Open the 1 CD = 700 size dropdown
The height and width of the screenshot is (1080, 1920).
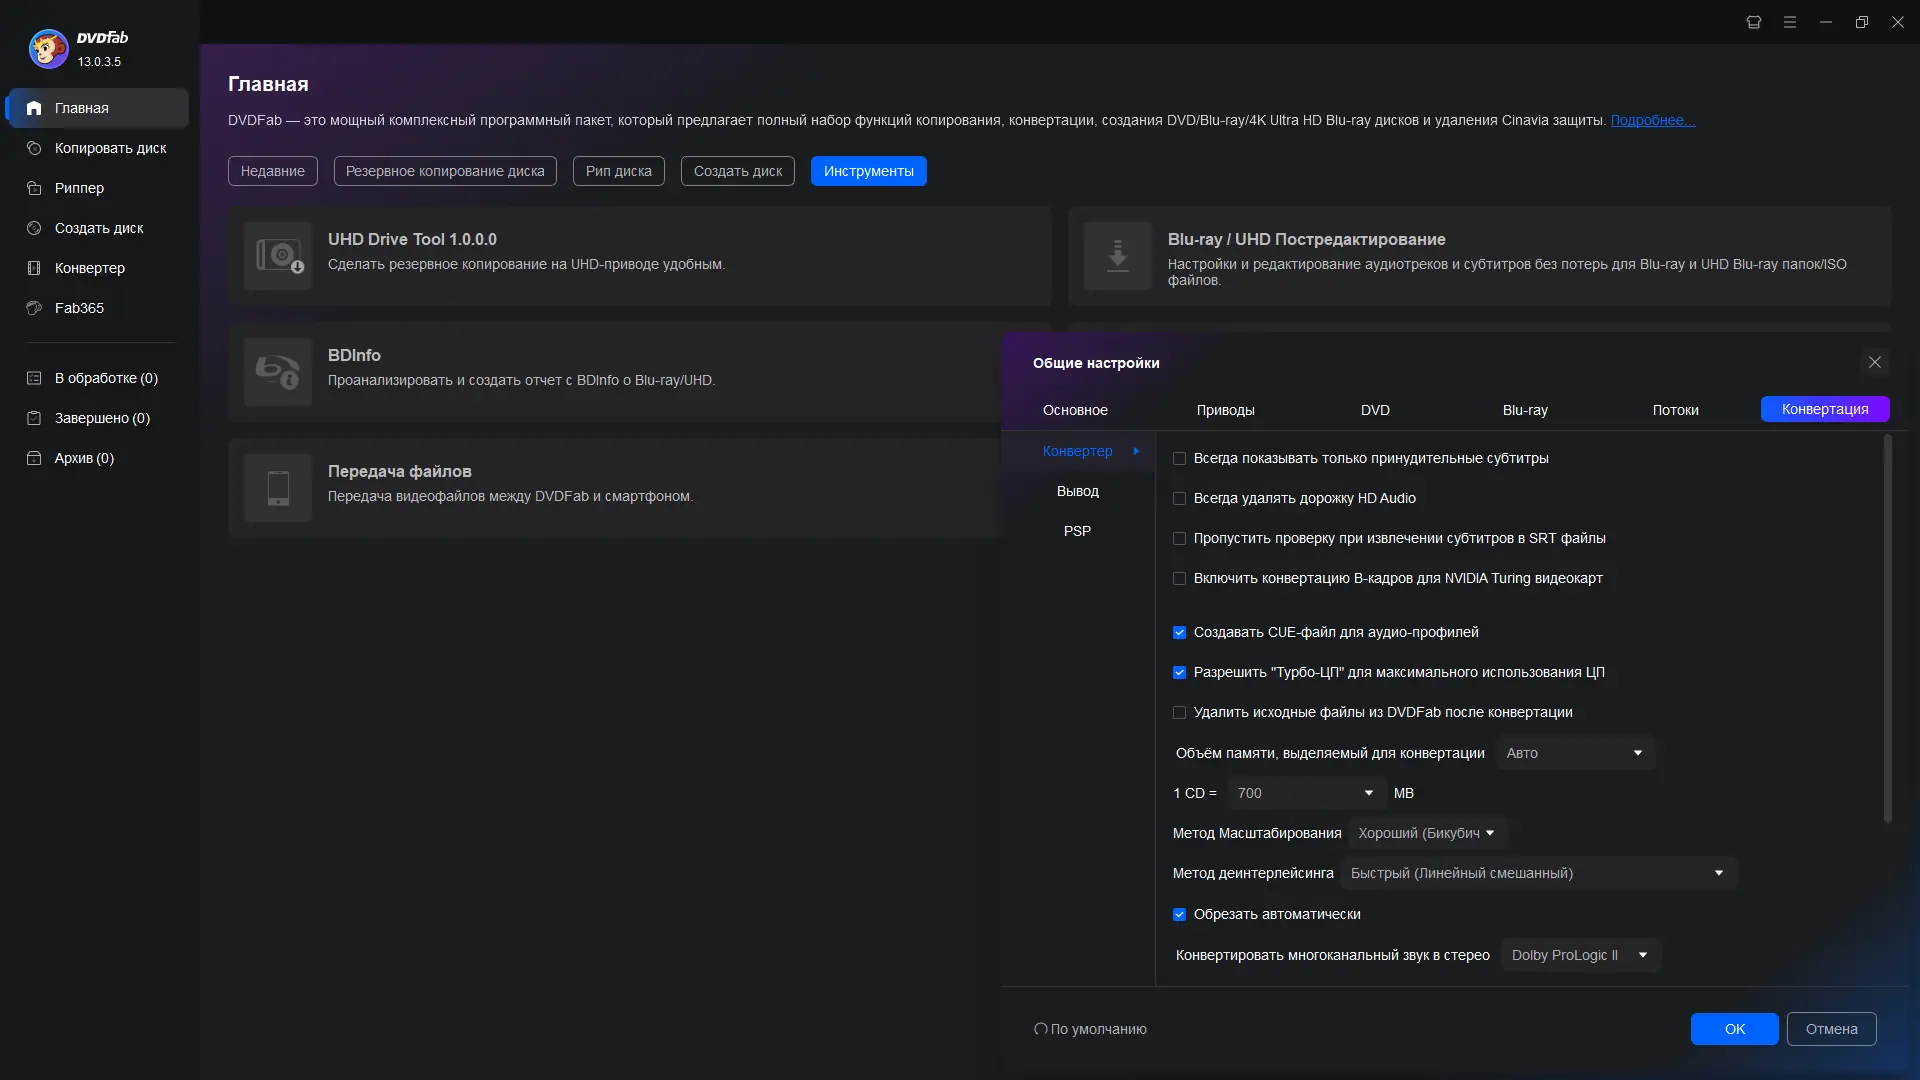point(1307,793)
